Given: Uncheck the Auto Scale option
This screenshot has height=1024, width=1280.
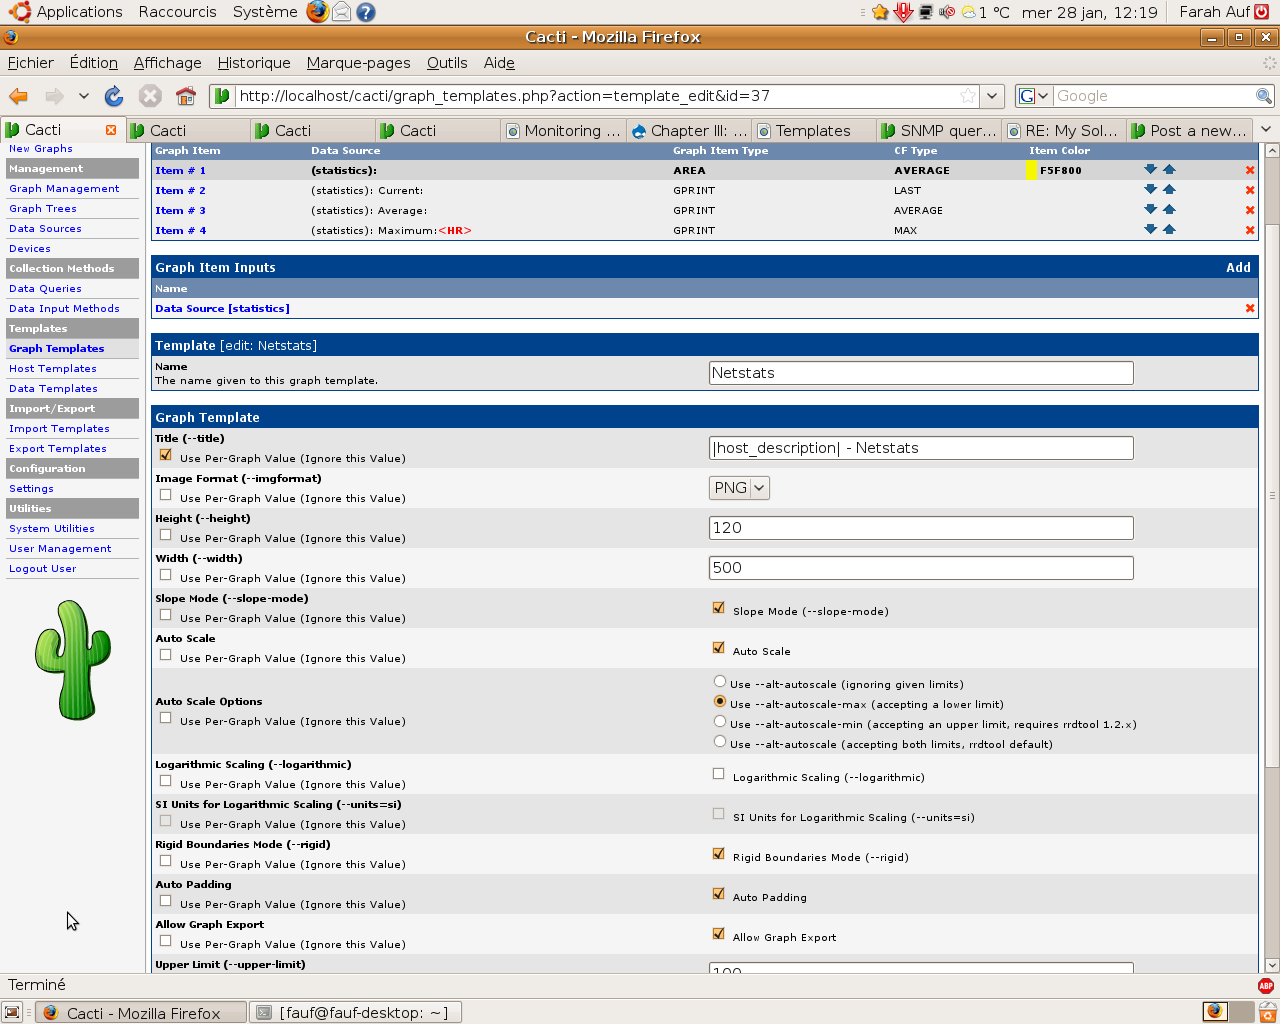Looking at the screenshot, I should click(x=718, y=648).
